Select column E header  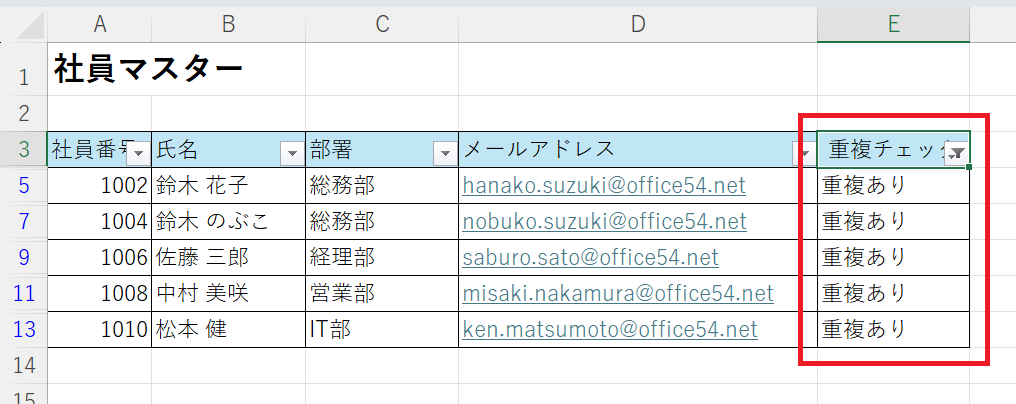[894, 24]
